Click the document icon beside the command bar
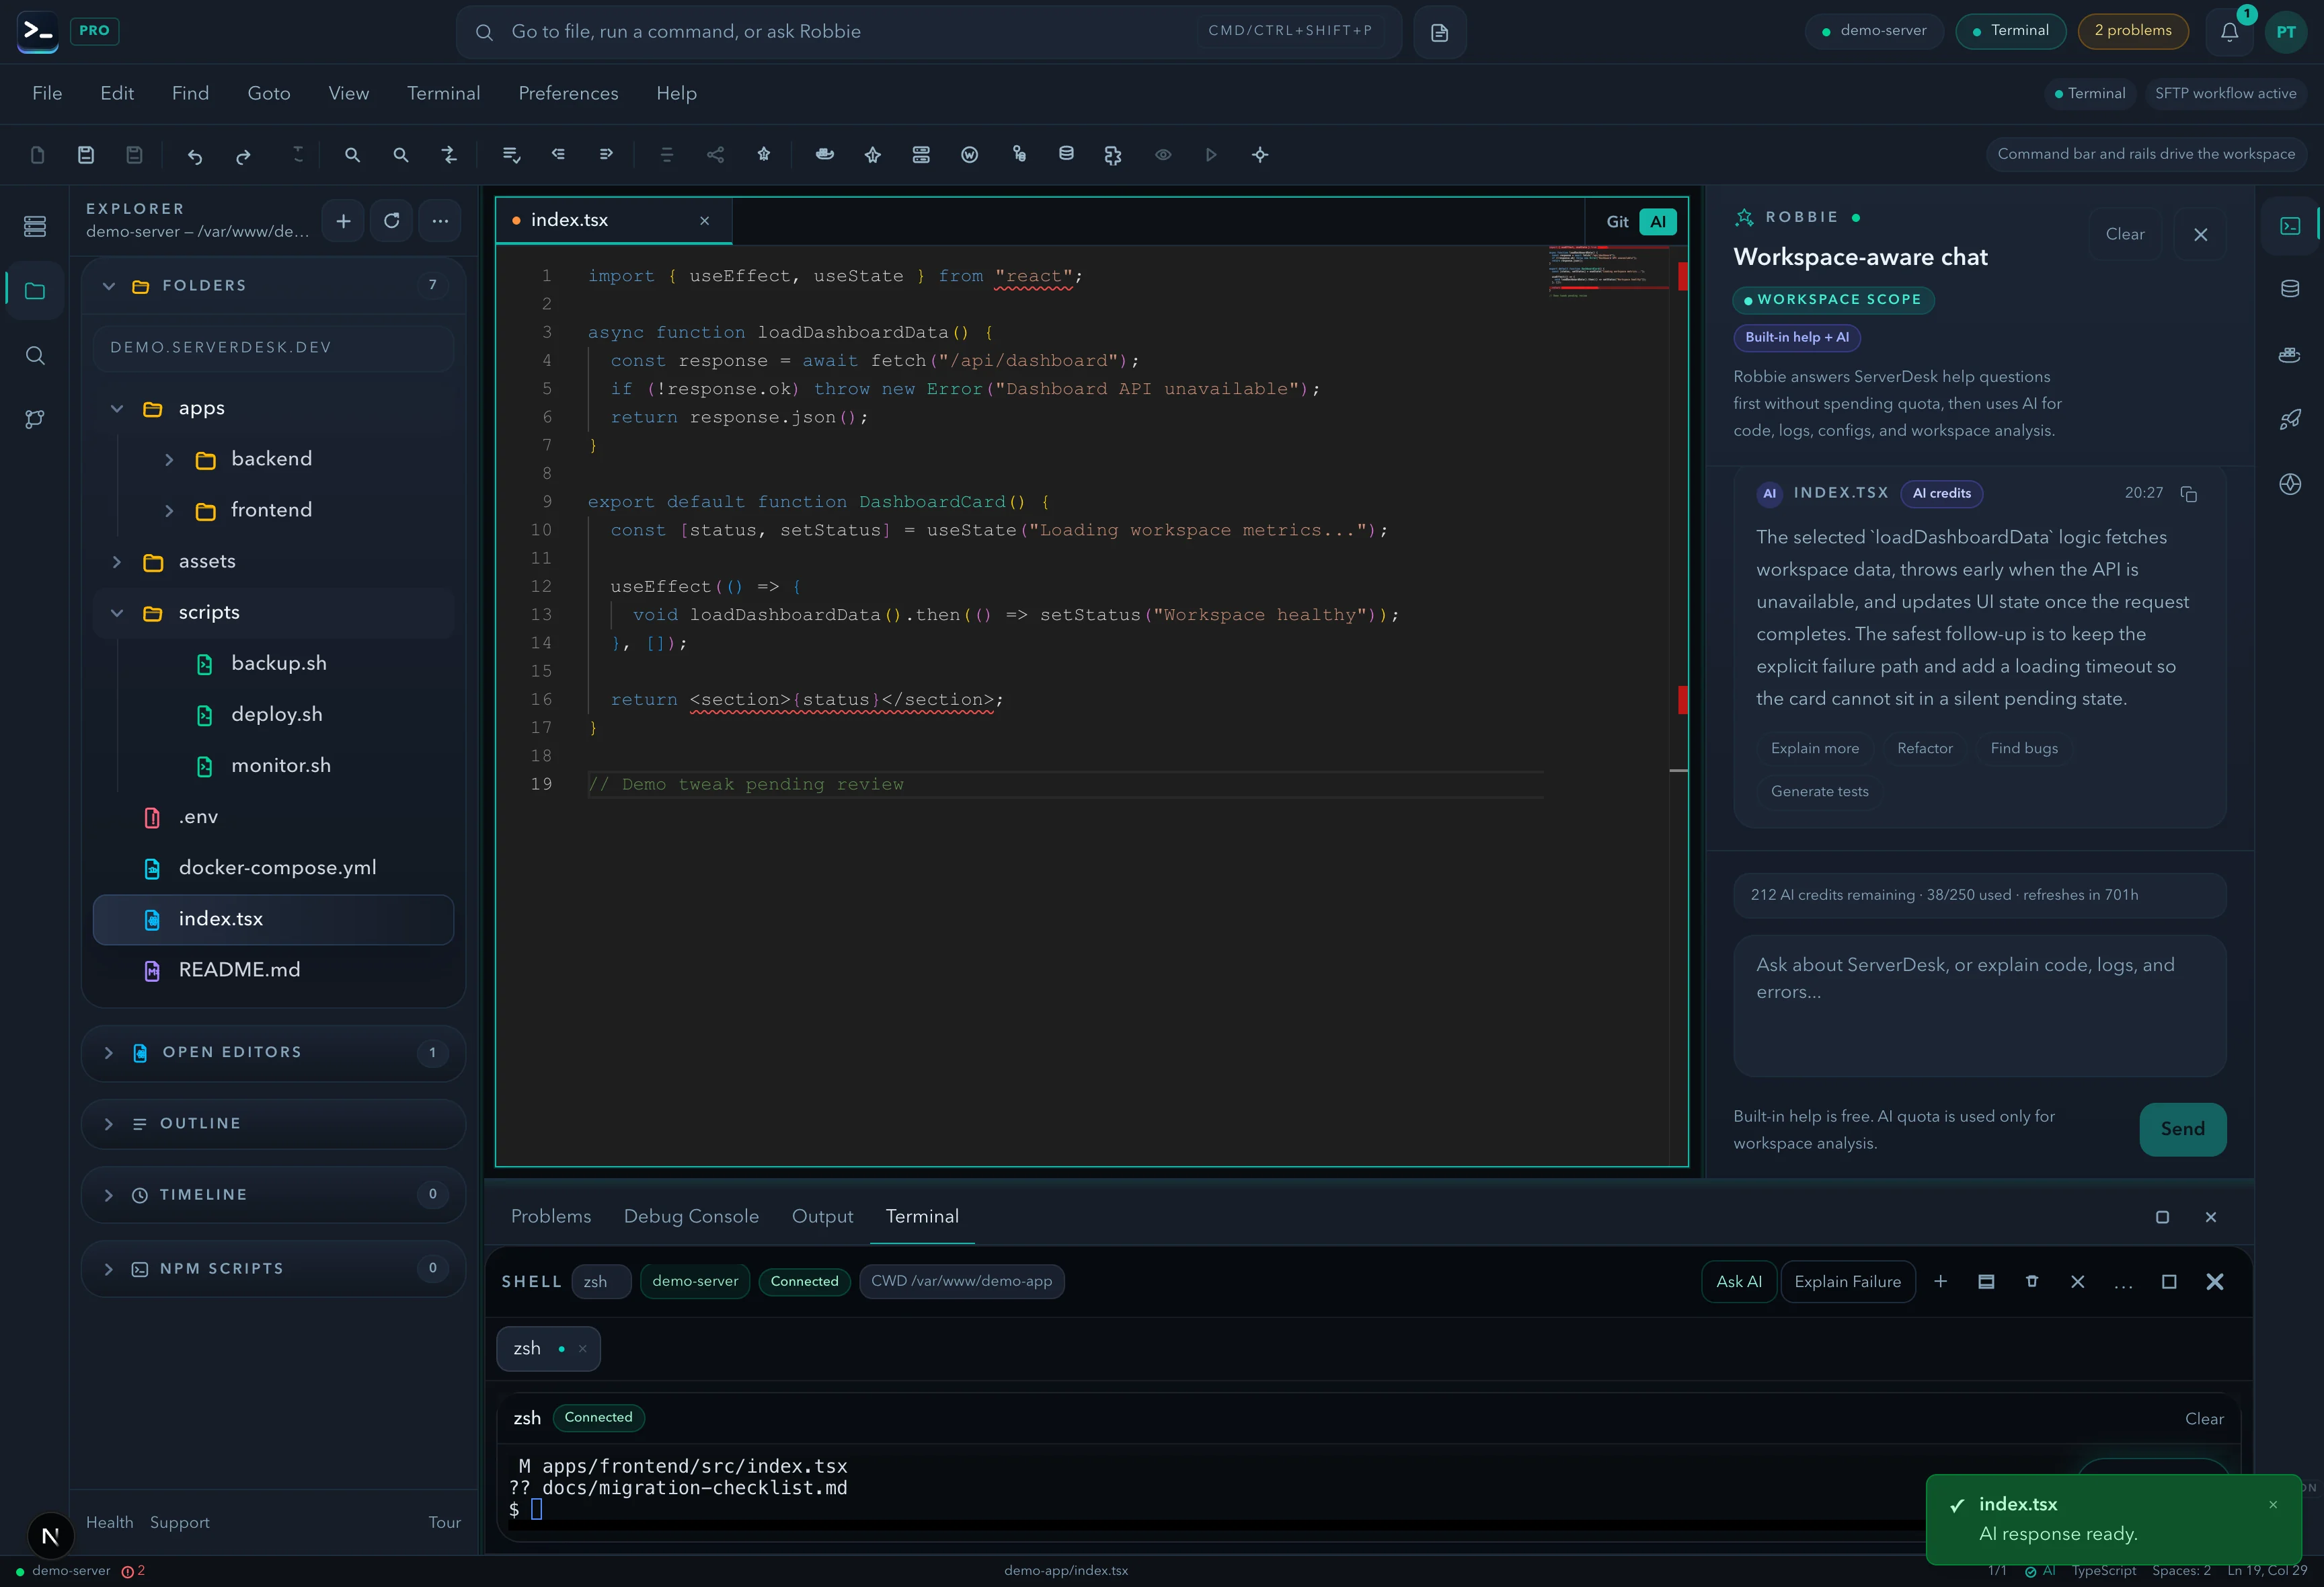Viewport: 2324px width, 1587px height. 1440,32
